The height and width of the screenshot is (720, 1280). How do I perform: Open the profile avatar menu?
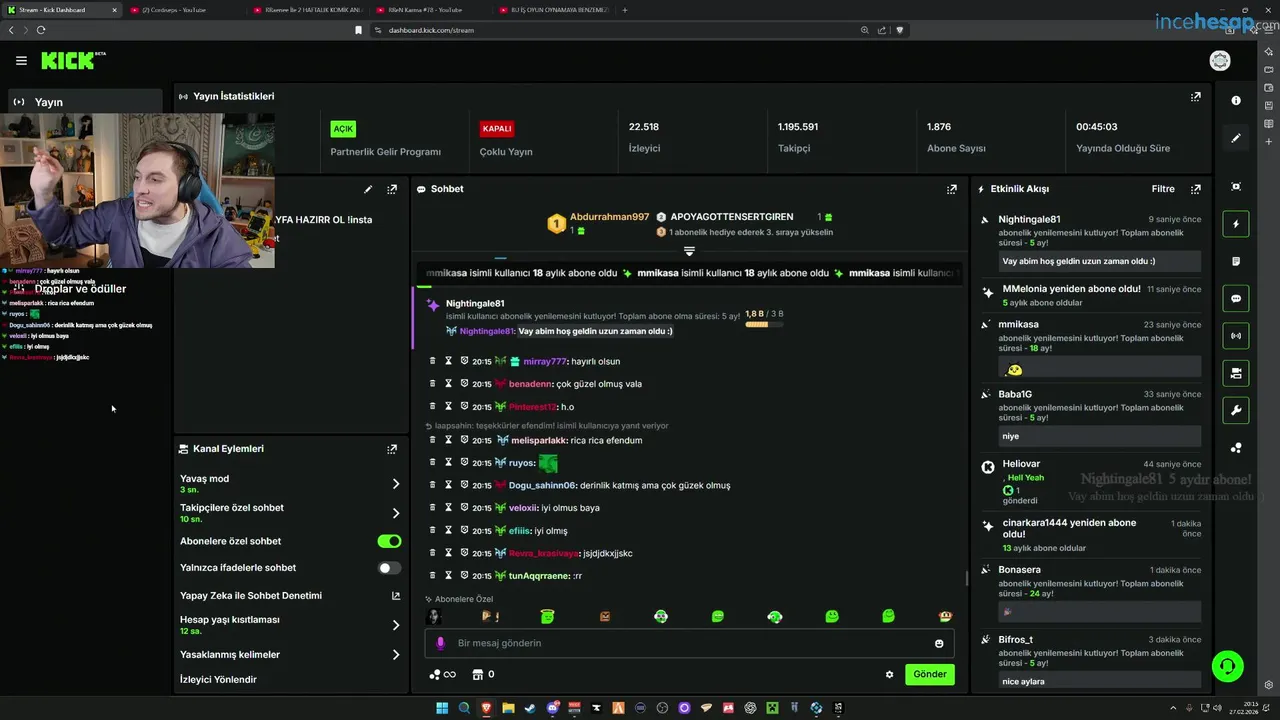[1220, 61]
